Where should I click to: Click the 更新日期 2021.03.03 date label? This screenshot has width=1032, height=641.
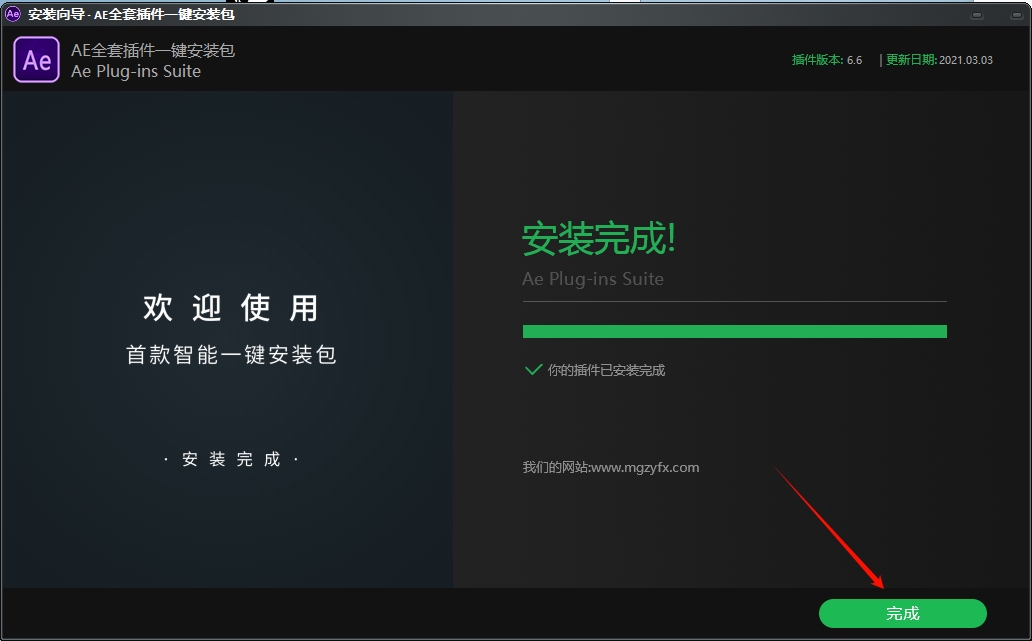pos(938,60)
